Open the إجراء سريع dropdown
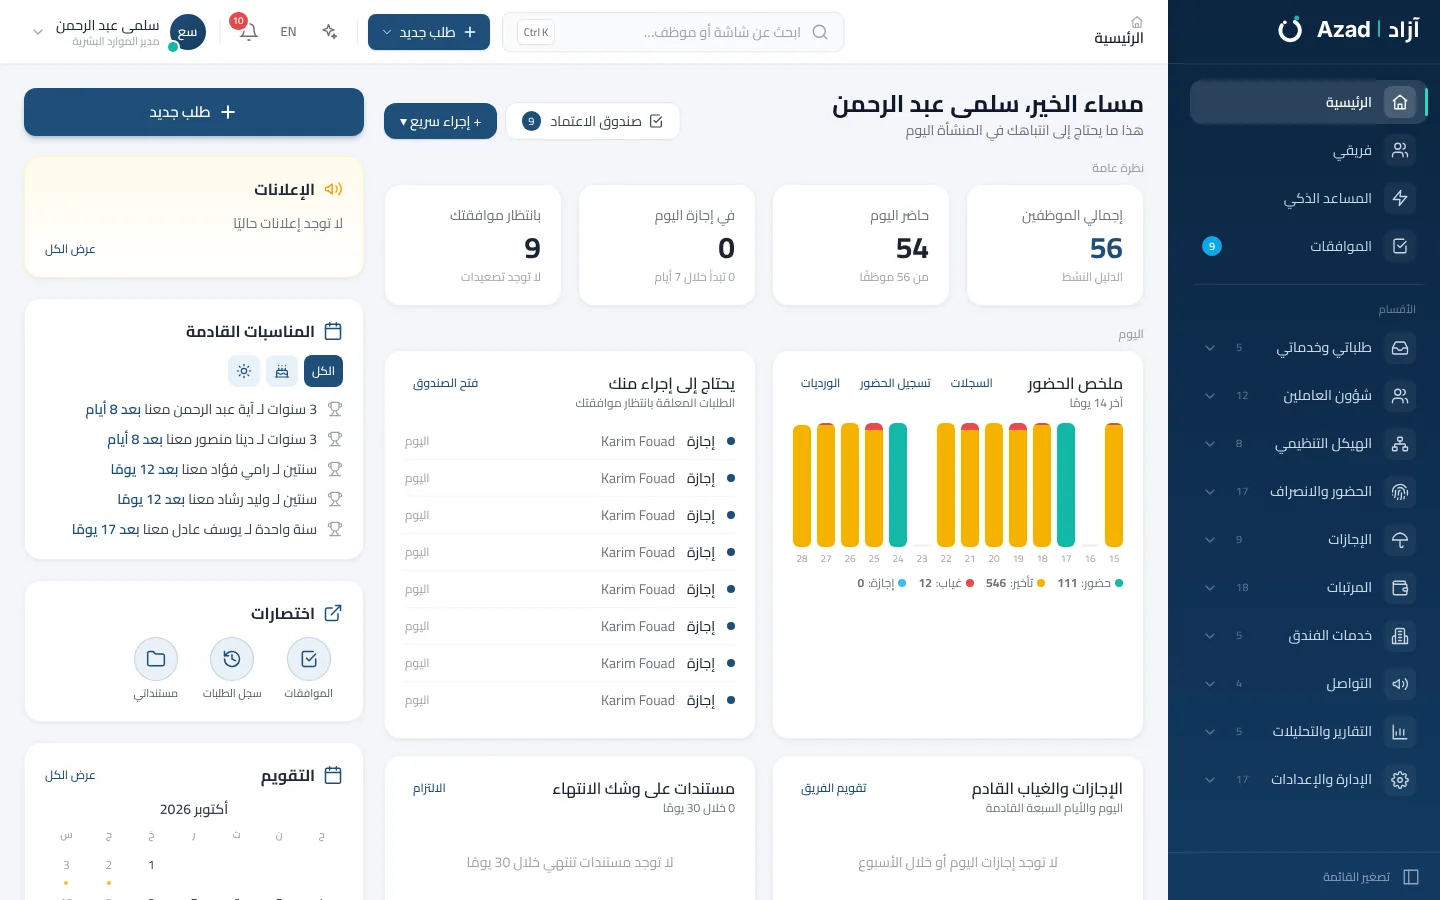This screenshot has width=1440, height=900. pos(440,121)
